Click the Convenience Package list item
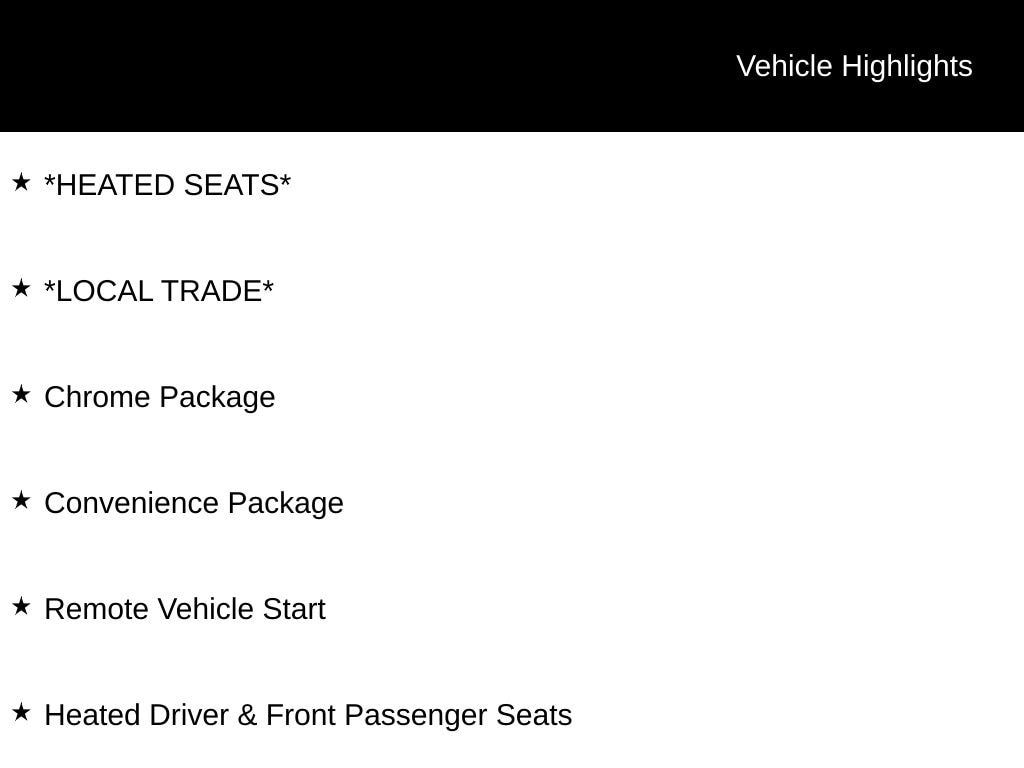This screenshot has height=768, width=1024. point(194,503)
